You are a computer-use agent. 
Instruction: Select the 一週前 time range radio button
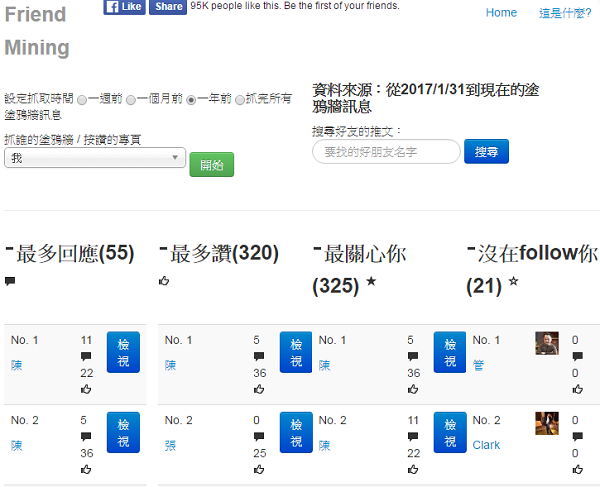(x=82, y=99)
